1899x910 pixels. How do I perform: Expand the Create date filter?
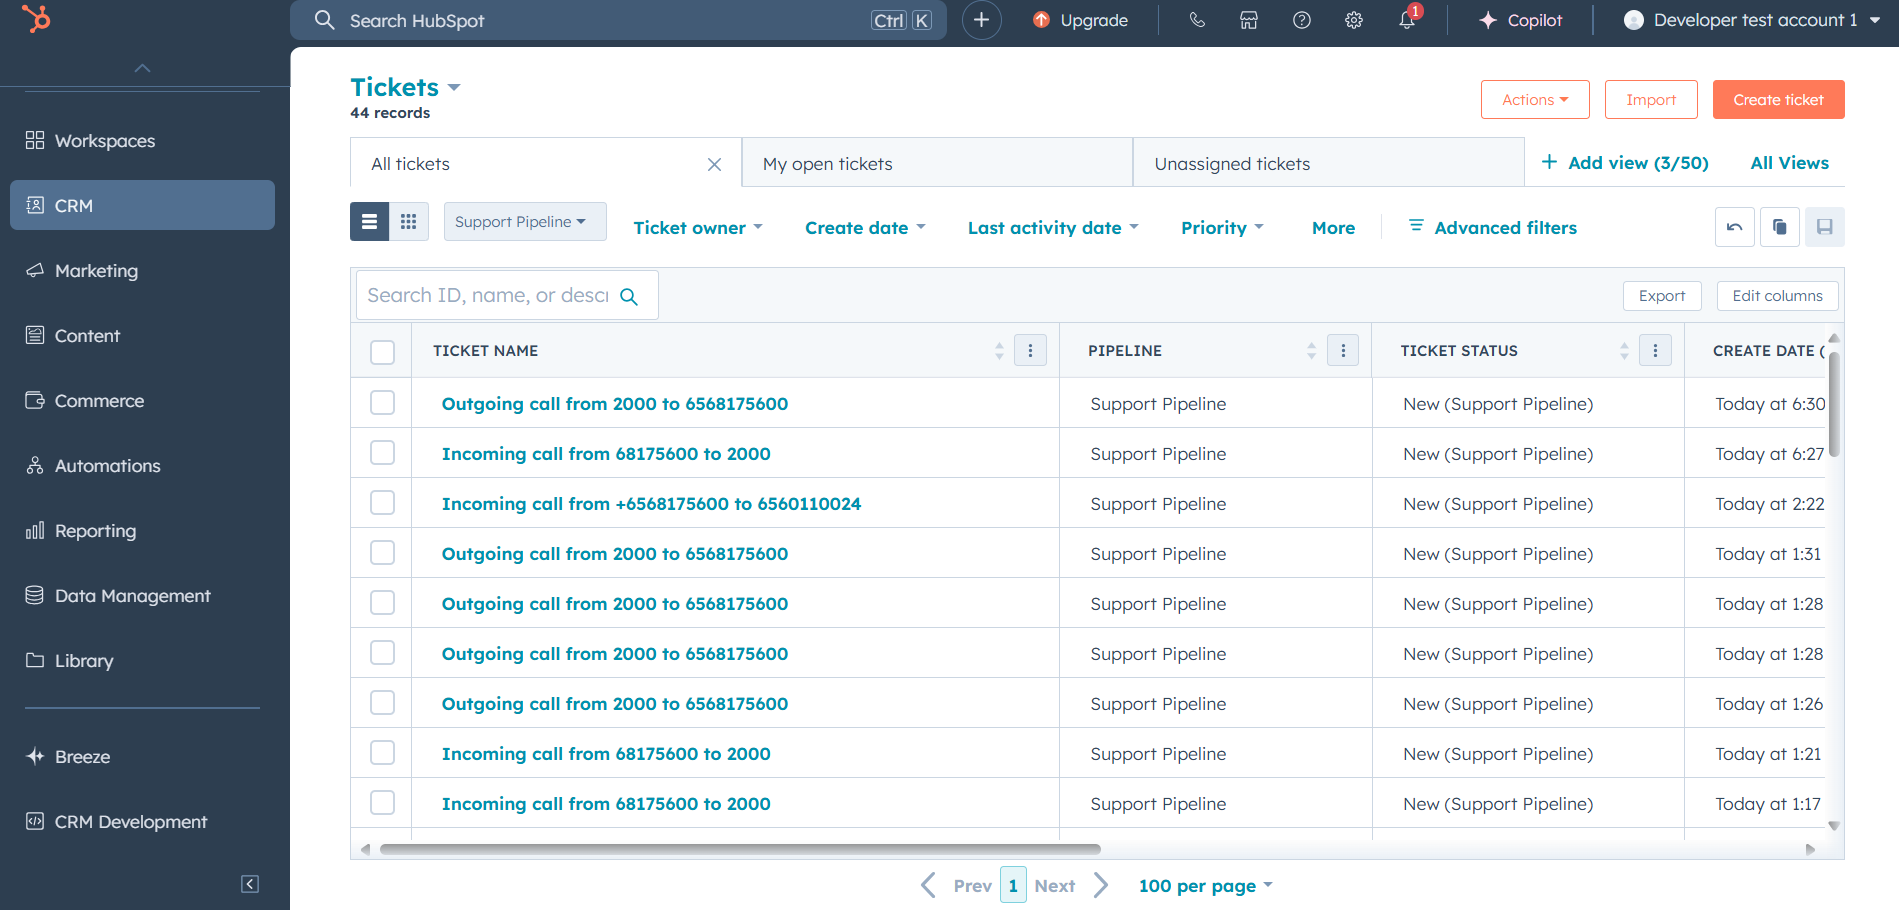coord(865,228)
